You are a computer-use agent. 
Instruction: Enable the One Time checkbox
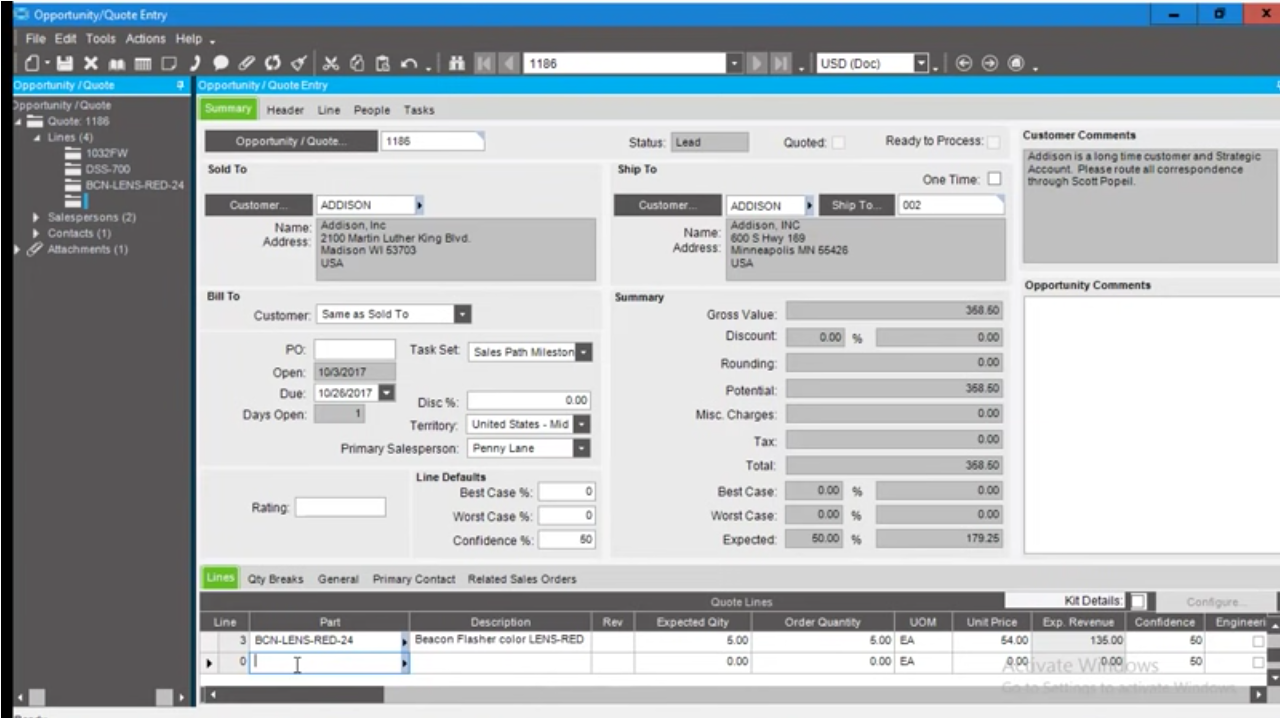994,178
